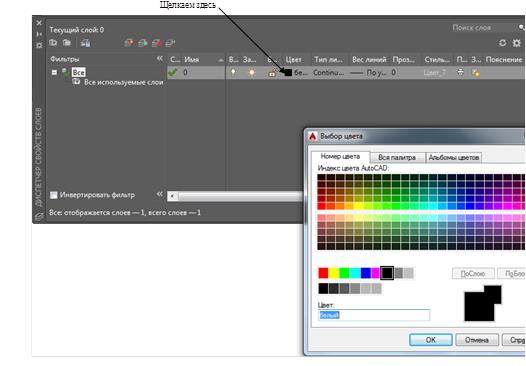Pick the magenta standard color swatch

(x=375, y=273)
